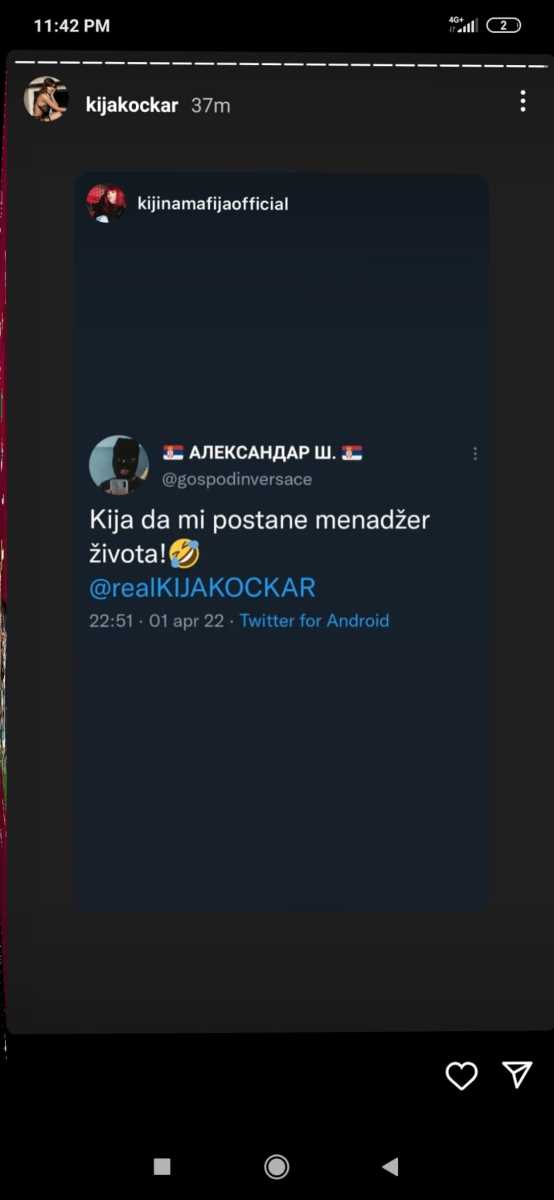Tap kijinamafijaofficial avatar

click(106, 203)
